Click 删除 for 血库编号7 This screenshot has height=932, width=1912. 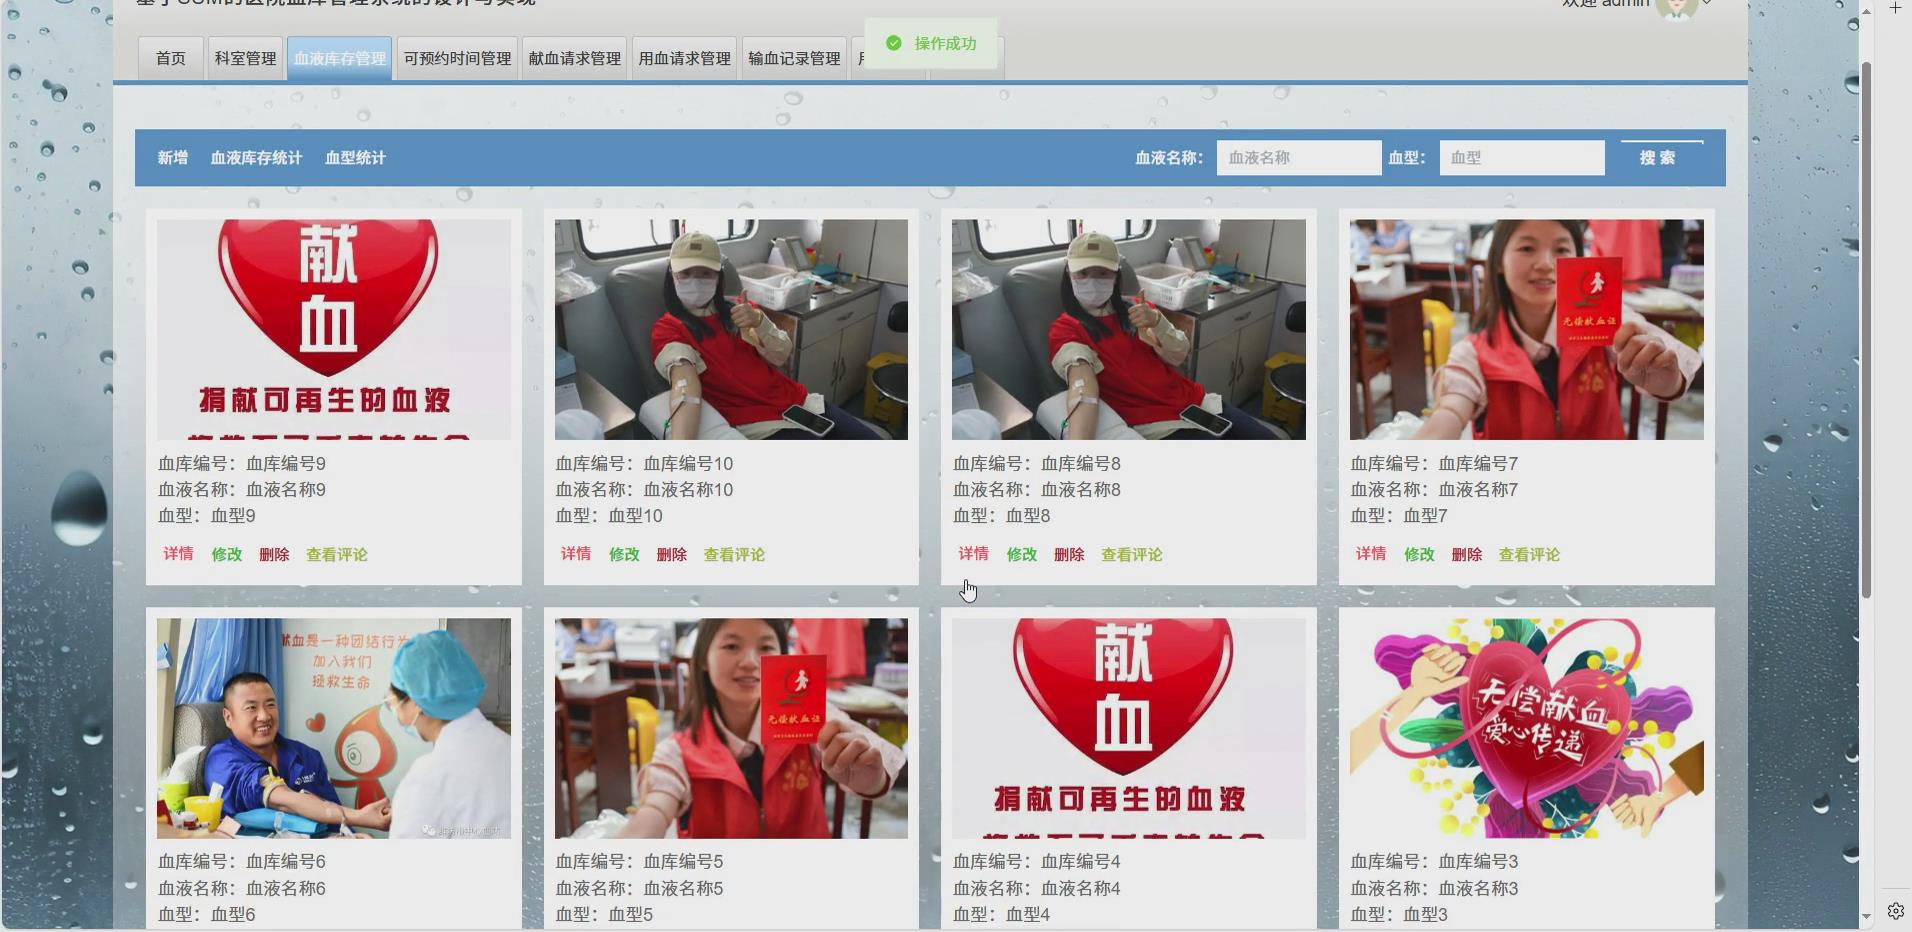[1466, 554]
